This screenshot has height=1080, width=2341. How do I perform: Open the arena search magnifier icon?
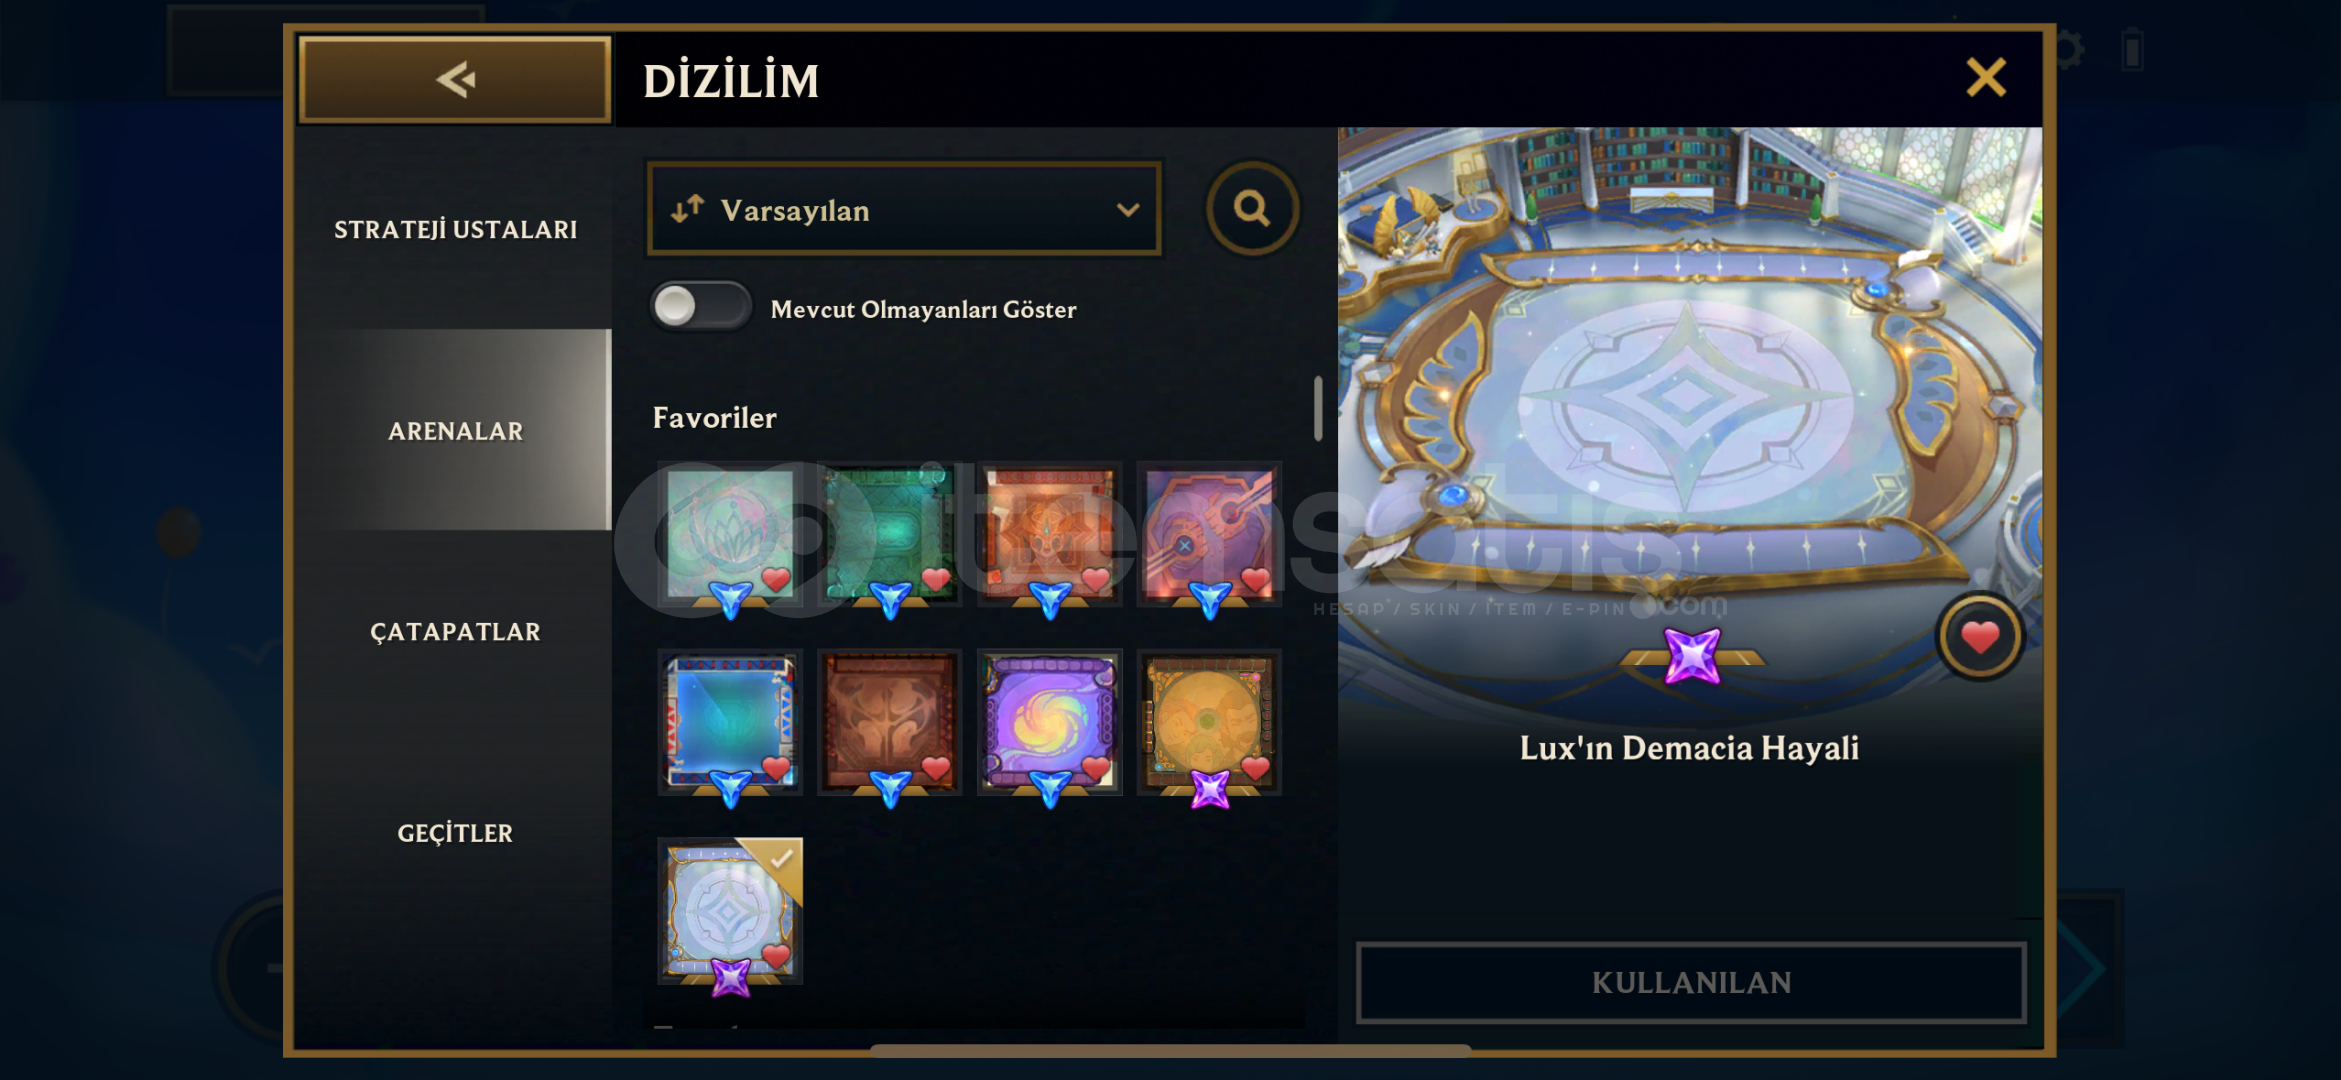coord(1252,209)
